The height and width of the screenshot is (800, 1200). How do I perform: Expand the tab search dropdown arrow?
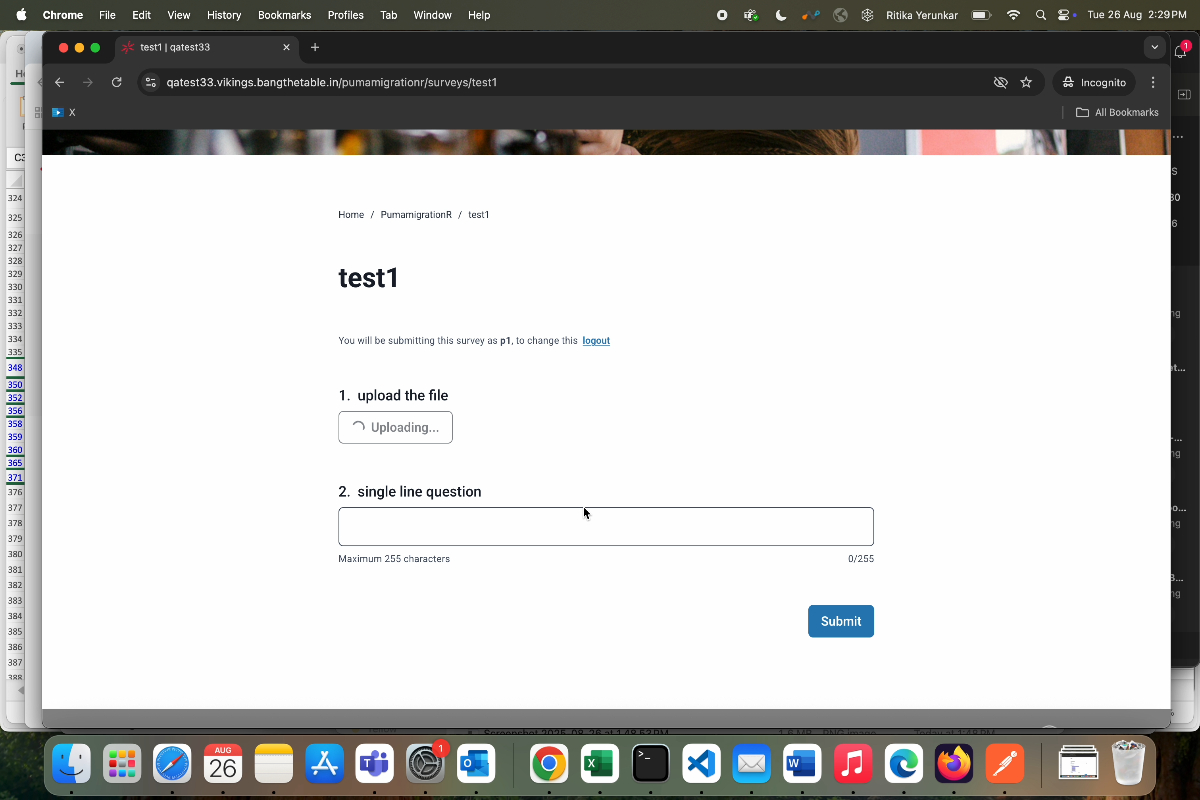(x=1155, y=47)
